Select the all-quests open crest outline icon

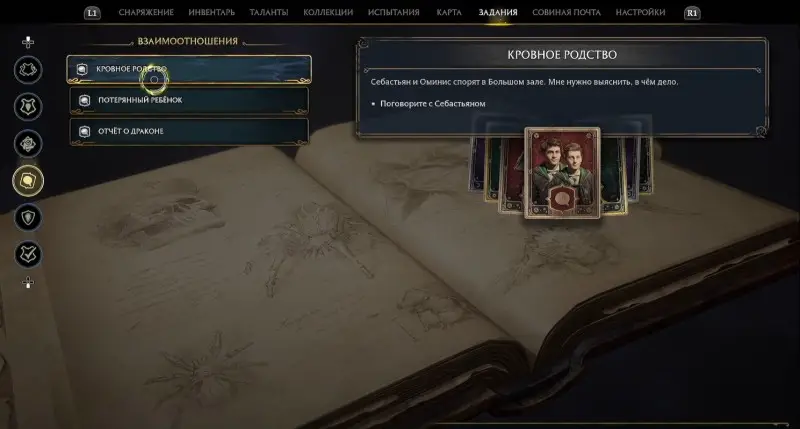point(28,70)
